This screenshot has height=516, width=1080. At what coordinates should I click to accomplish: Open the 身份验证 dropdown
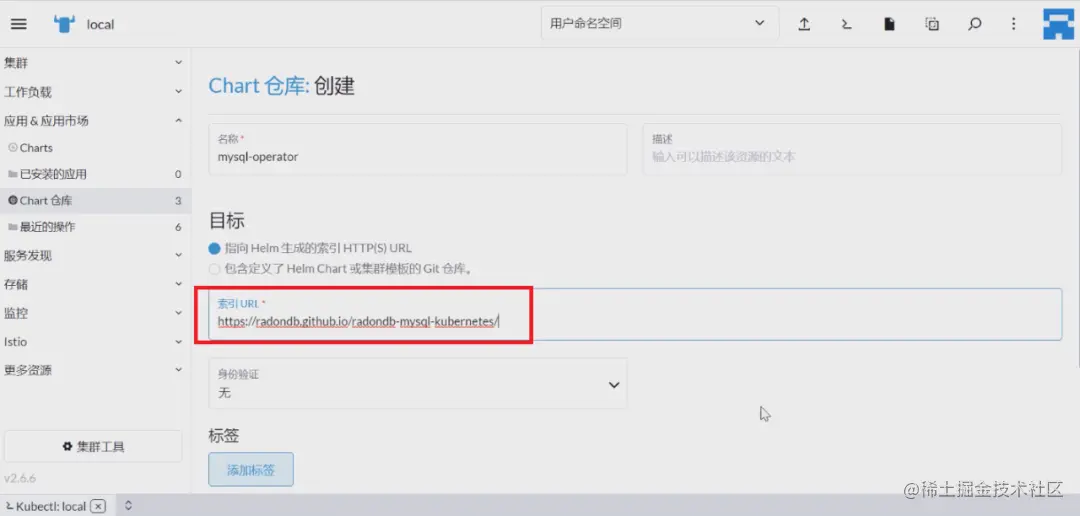click(417, 384)
